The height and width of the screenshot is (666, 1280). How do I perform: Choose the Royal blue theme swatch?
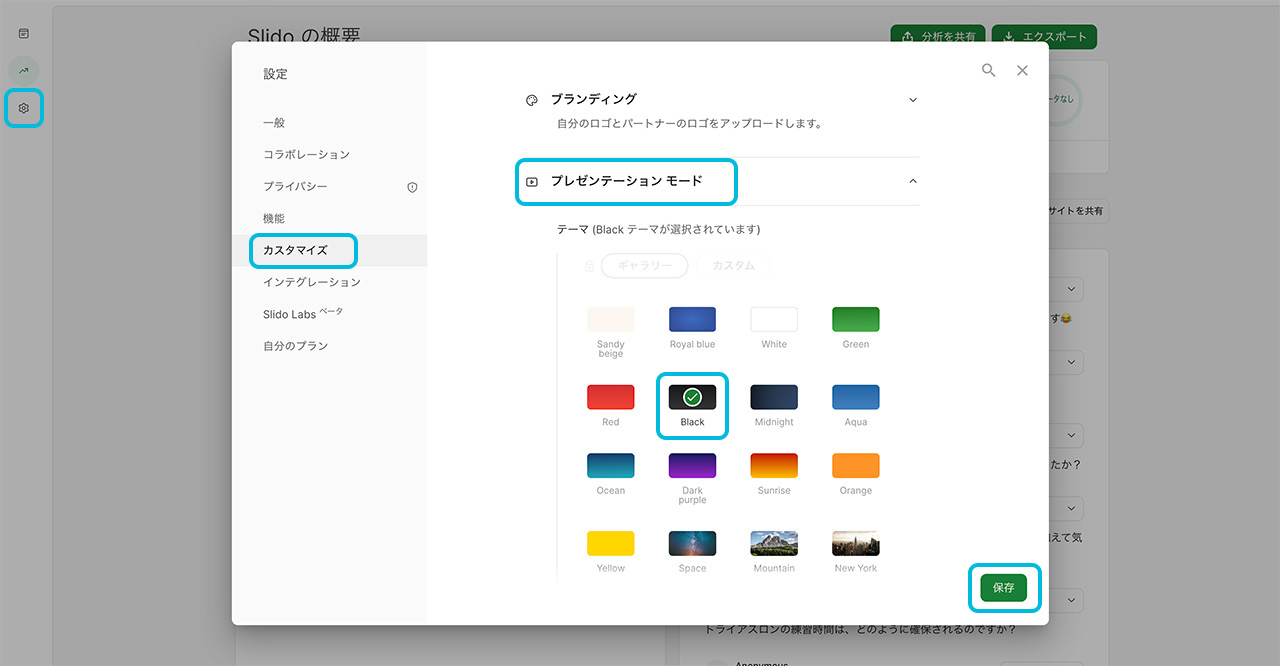coord(692,320)
